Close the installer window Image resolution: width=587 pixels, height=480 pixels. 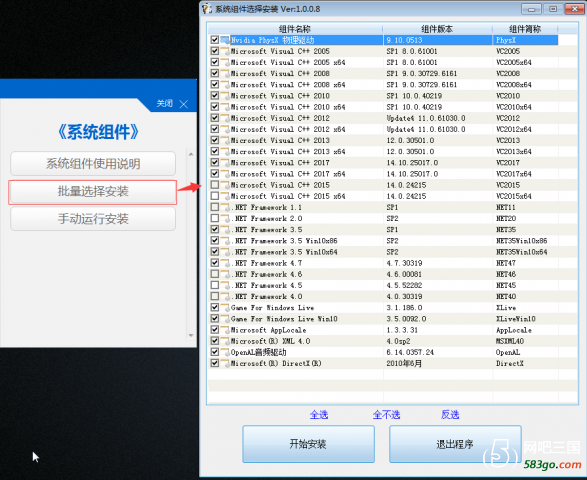point(575,9)
